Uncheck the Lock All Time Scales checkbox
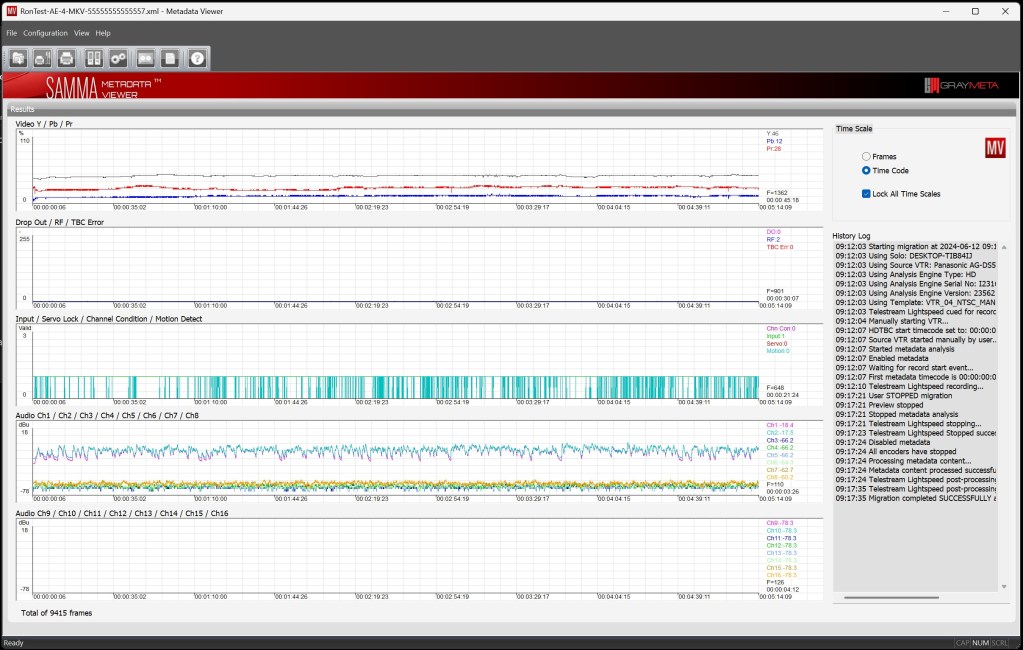The width and height of the screenshot is (1023, 650). (x=866, y=194)
